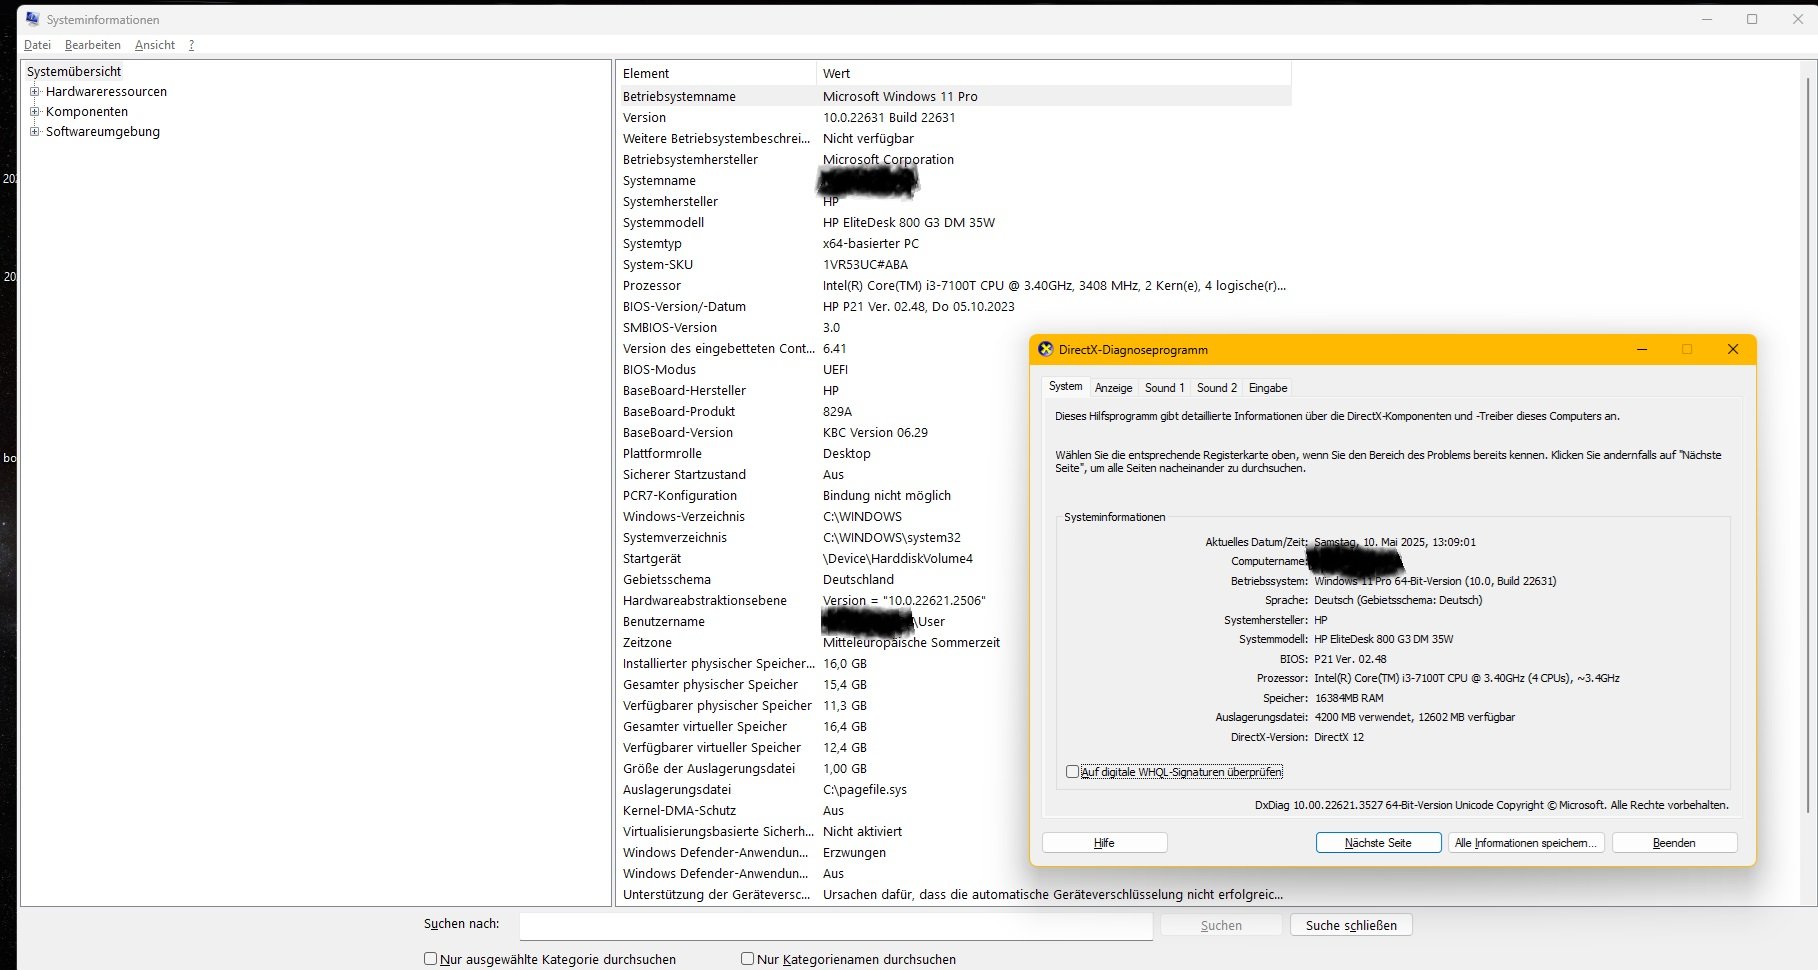Click into the 'Suchen nach' input field
The height and width of the screenshot is (970, 1818).
836,926
